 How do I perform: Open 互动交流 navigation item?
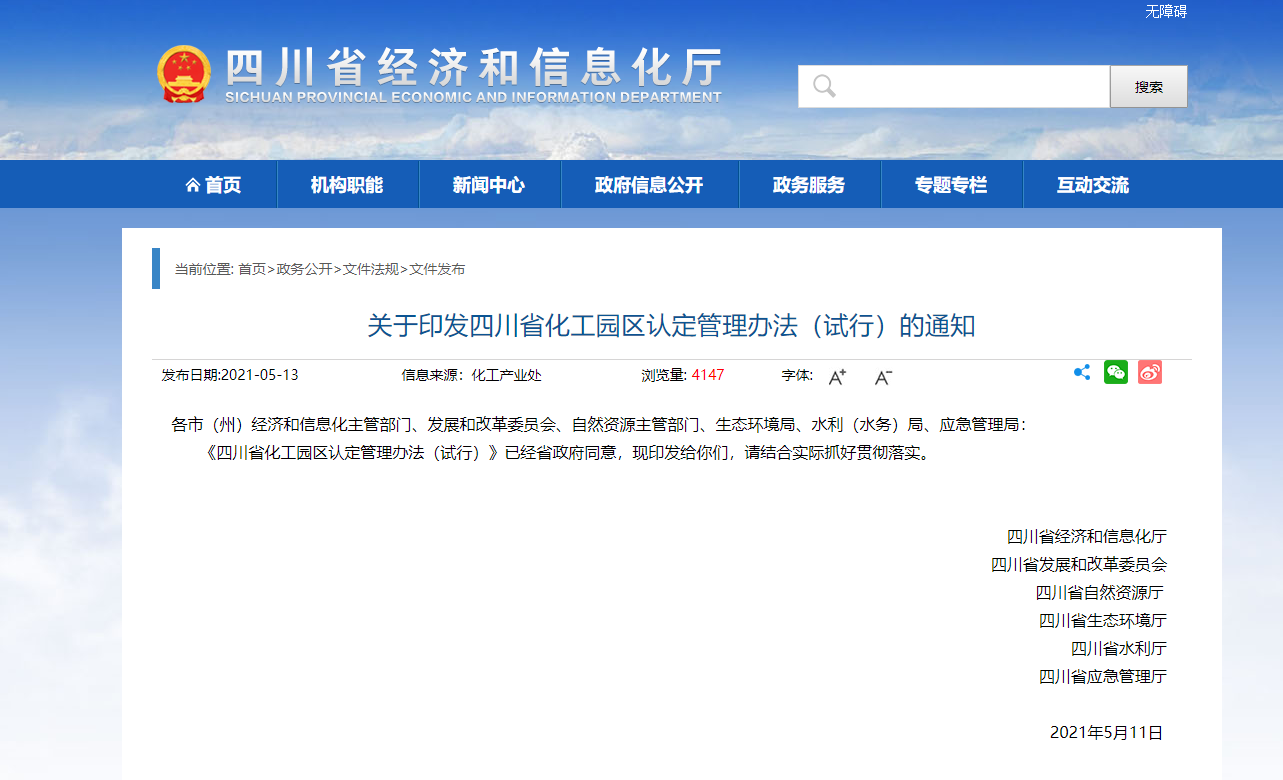coord(1093,185)
